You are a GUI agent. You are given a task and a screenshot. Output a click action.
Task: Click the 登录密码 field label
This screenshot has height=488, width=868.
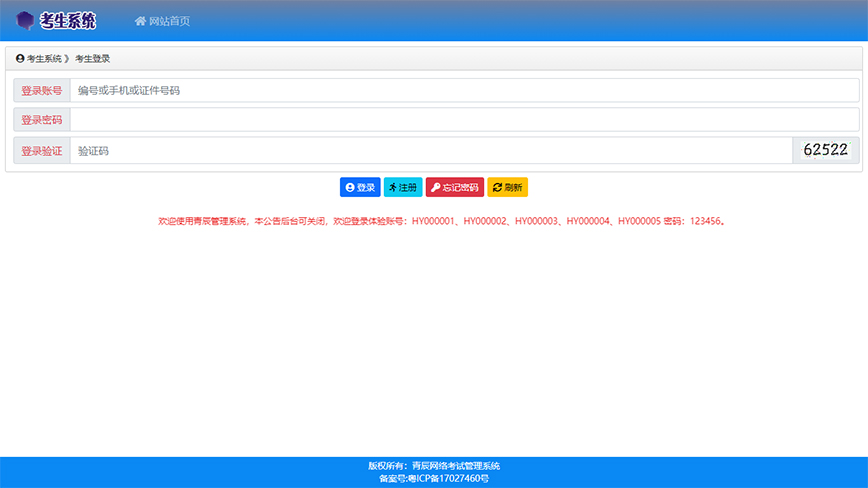tap(42, 120)
